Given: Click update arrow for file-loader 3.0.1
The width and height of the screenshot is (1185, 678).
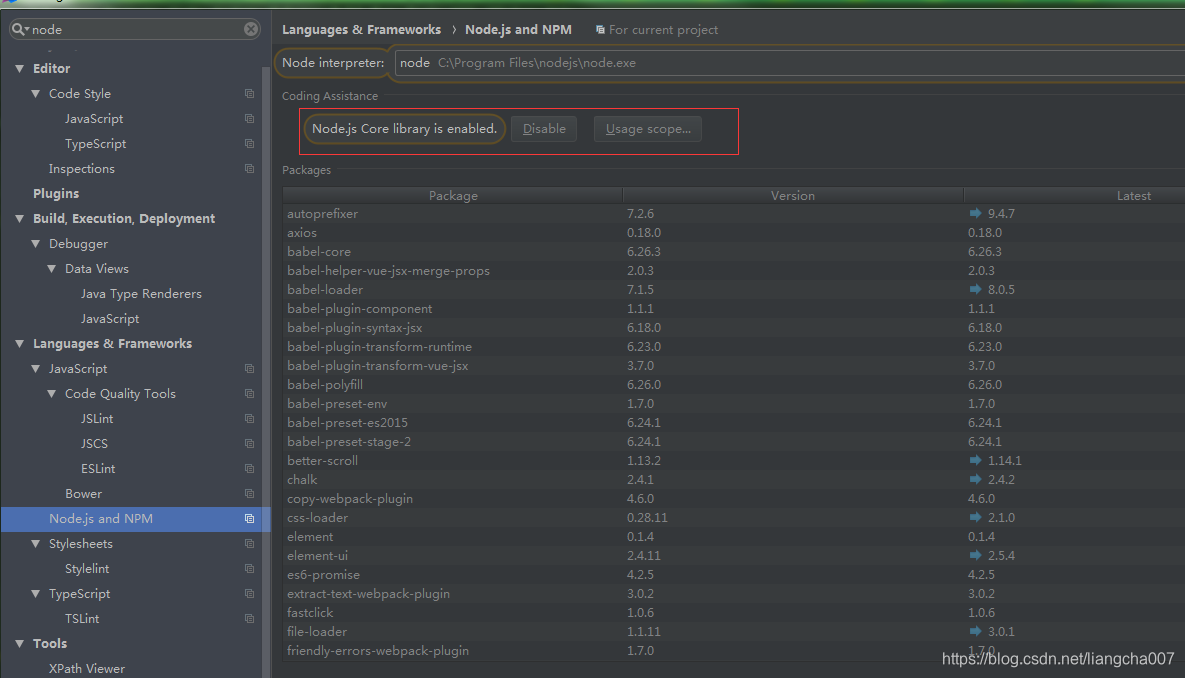Looking at the screenshot, I should pyautogui.click(x=975, y=631).
